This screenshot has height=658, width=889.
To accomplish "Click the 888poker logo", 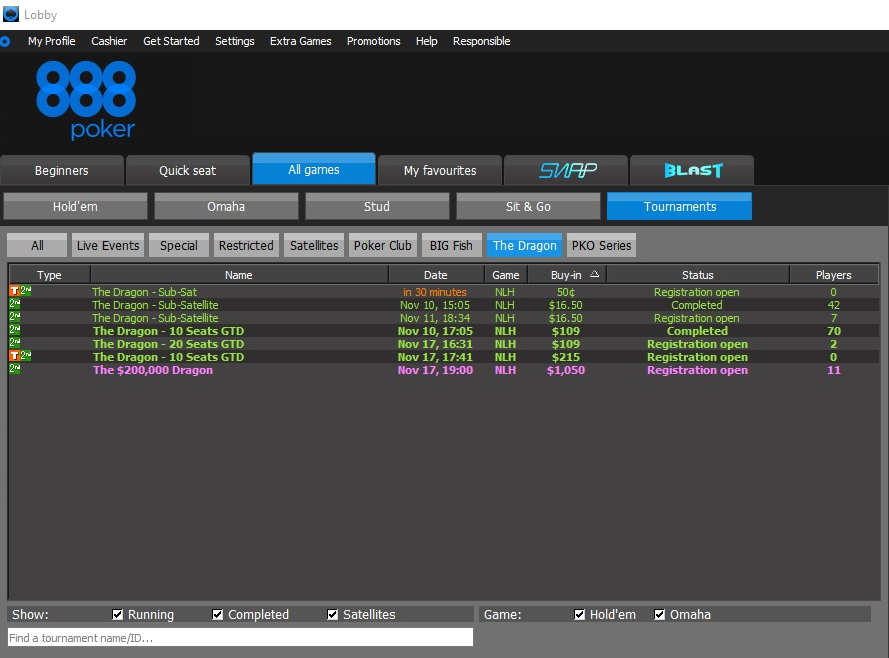I will point(86,100).
